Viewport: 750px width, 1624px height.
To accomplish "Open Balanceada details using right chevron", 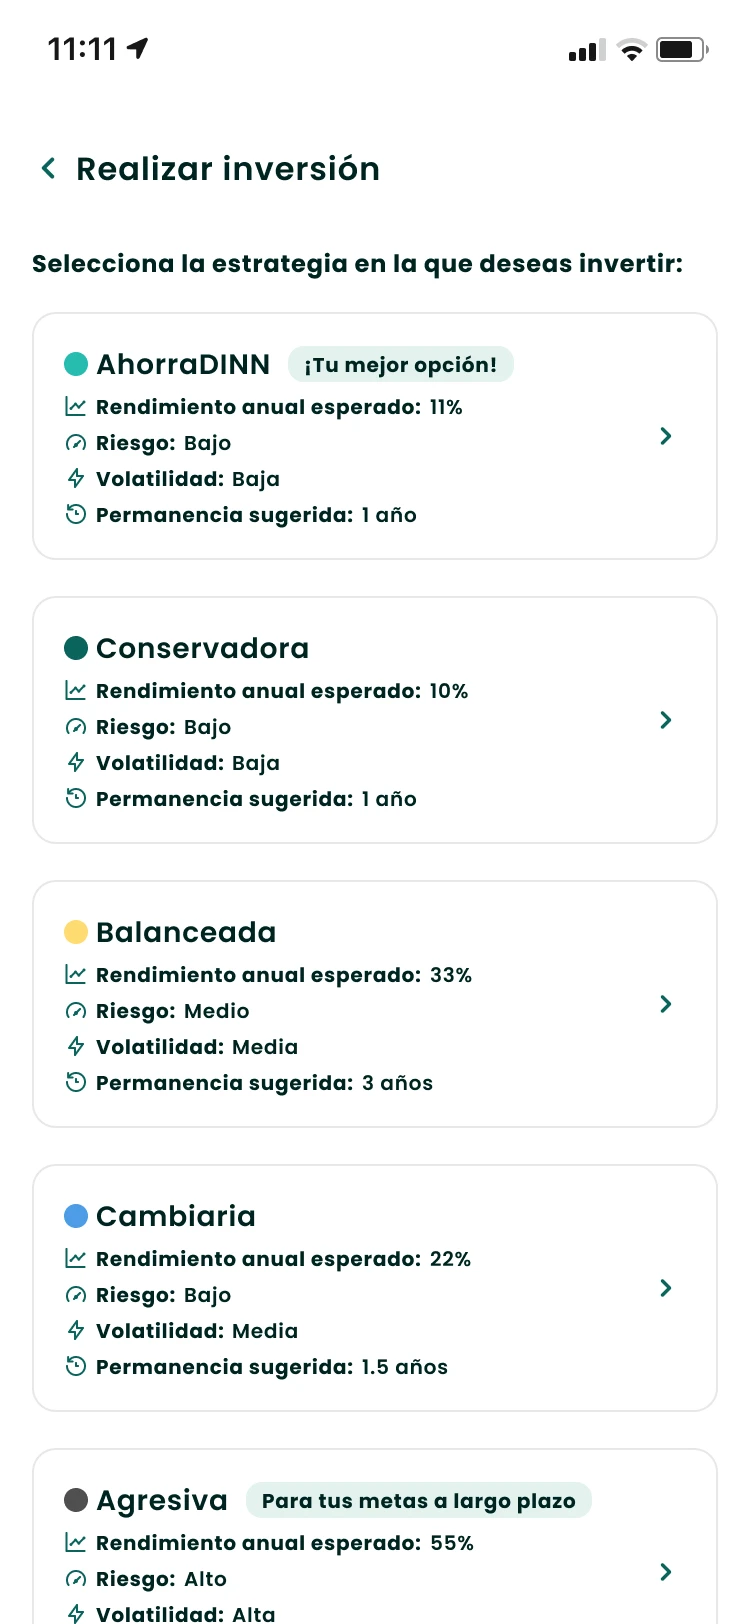I will coord(666,1004).
